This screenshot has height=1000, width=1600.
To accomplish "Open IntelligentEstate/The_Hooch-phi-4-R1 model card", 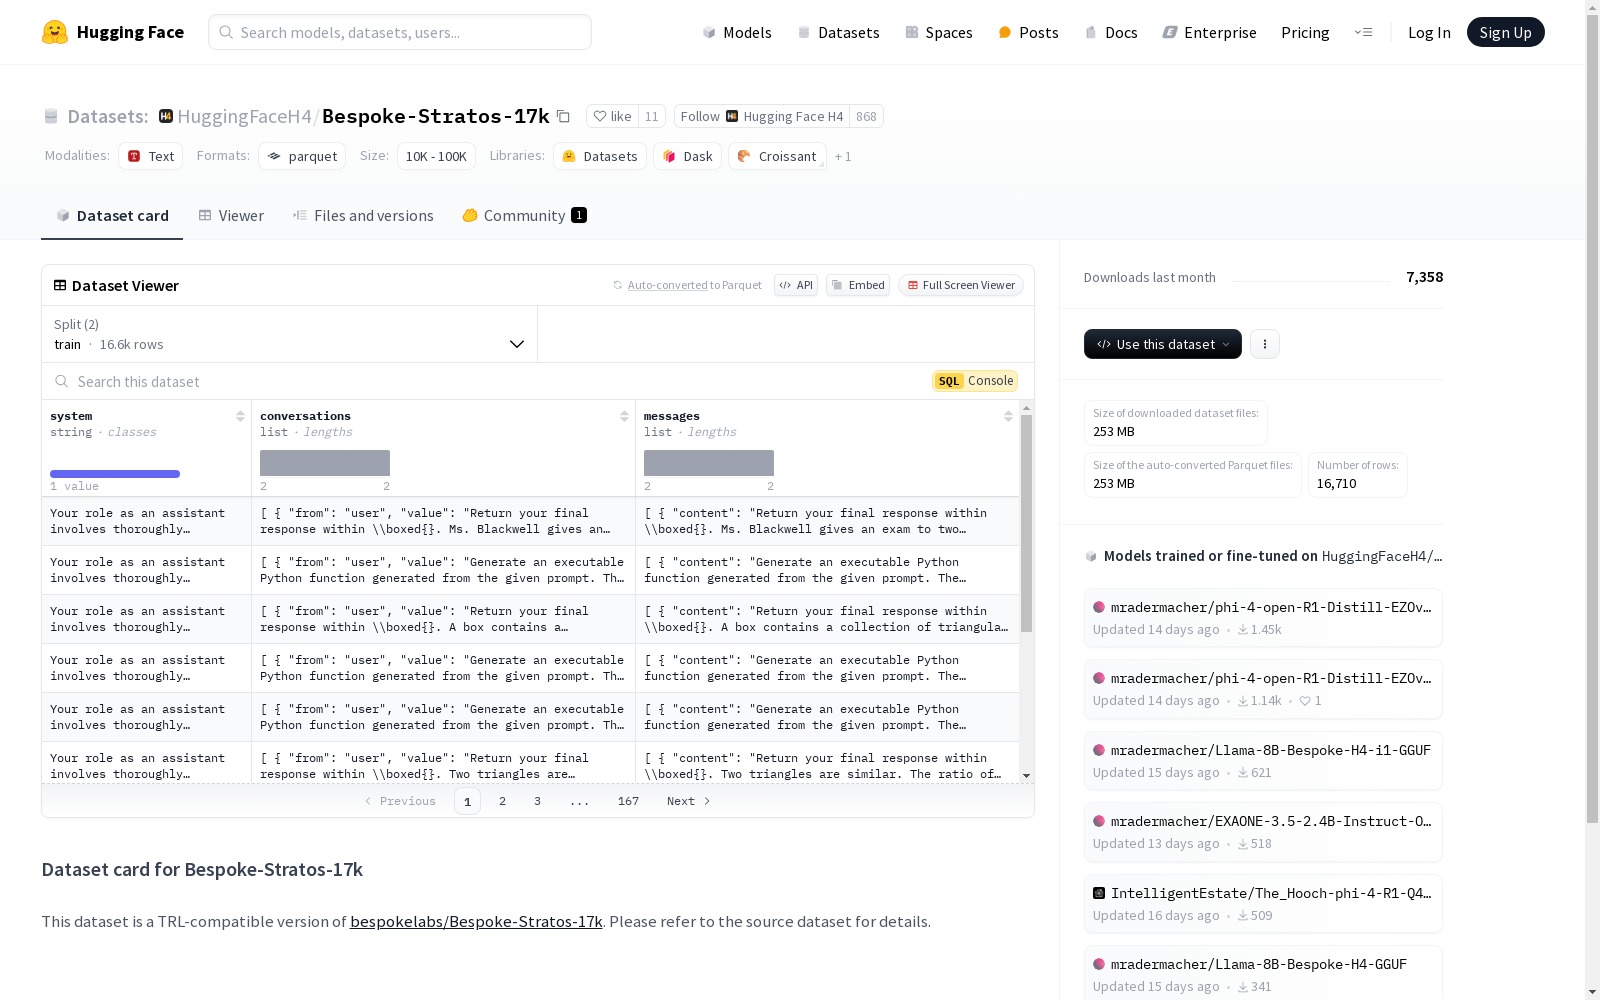I will pos(1263,904).
